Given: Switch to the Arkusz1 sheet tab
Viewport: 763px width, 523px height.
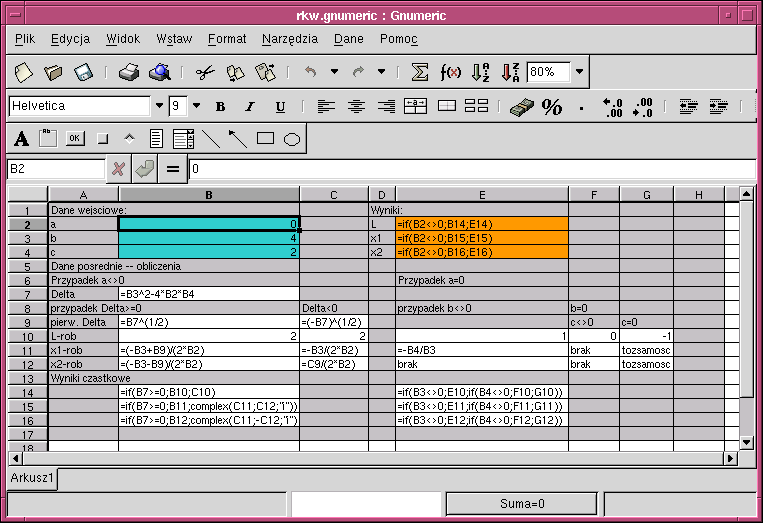Looking at the screenshot, I should pyautogui.click(x=33, y=479).
